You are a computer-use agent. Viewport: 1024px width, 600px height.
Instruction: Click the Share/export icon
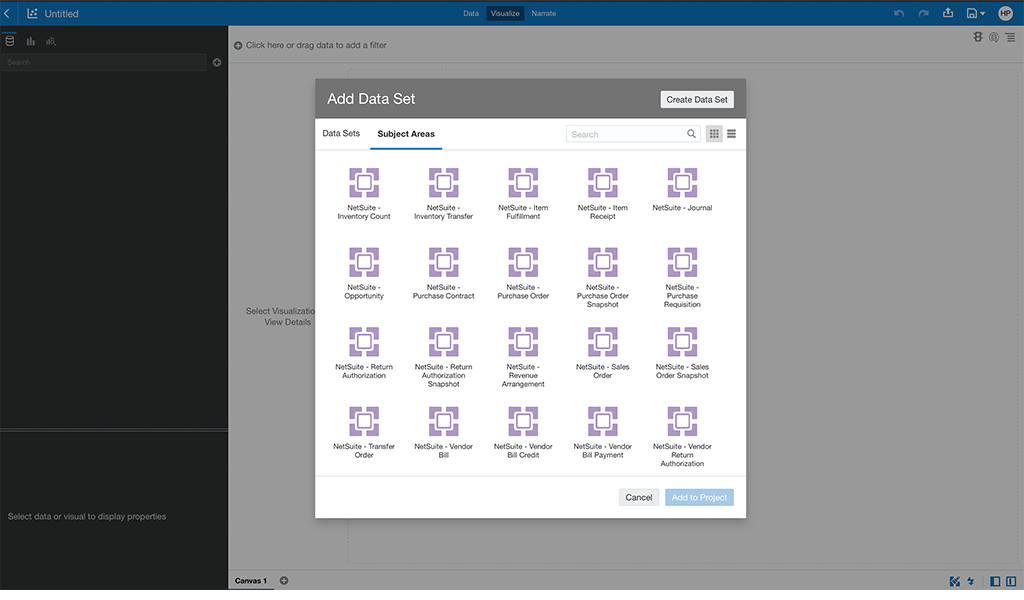coord(948,13)
